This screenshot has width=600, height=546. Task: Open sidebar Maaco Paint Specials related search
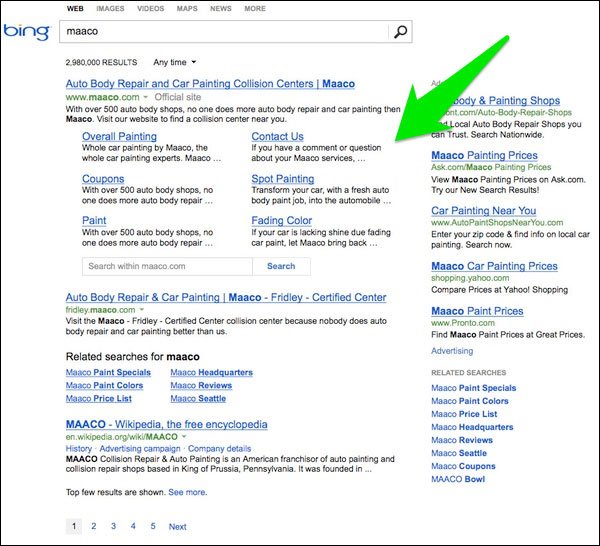pos(474,388)
